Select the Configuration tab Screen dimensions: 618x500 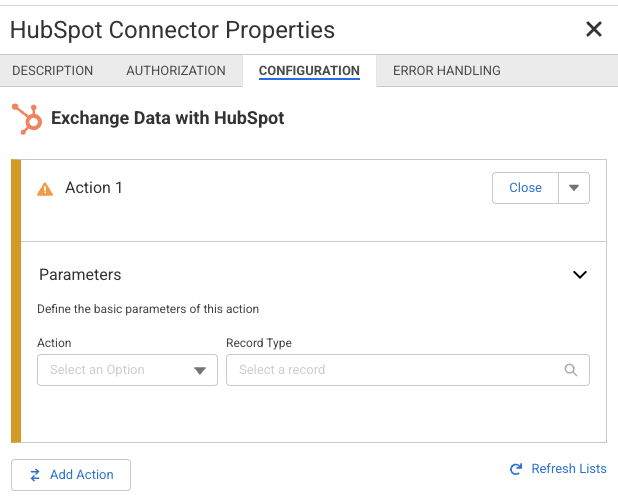point(309,71)
